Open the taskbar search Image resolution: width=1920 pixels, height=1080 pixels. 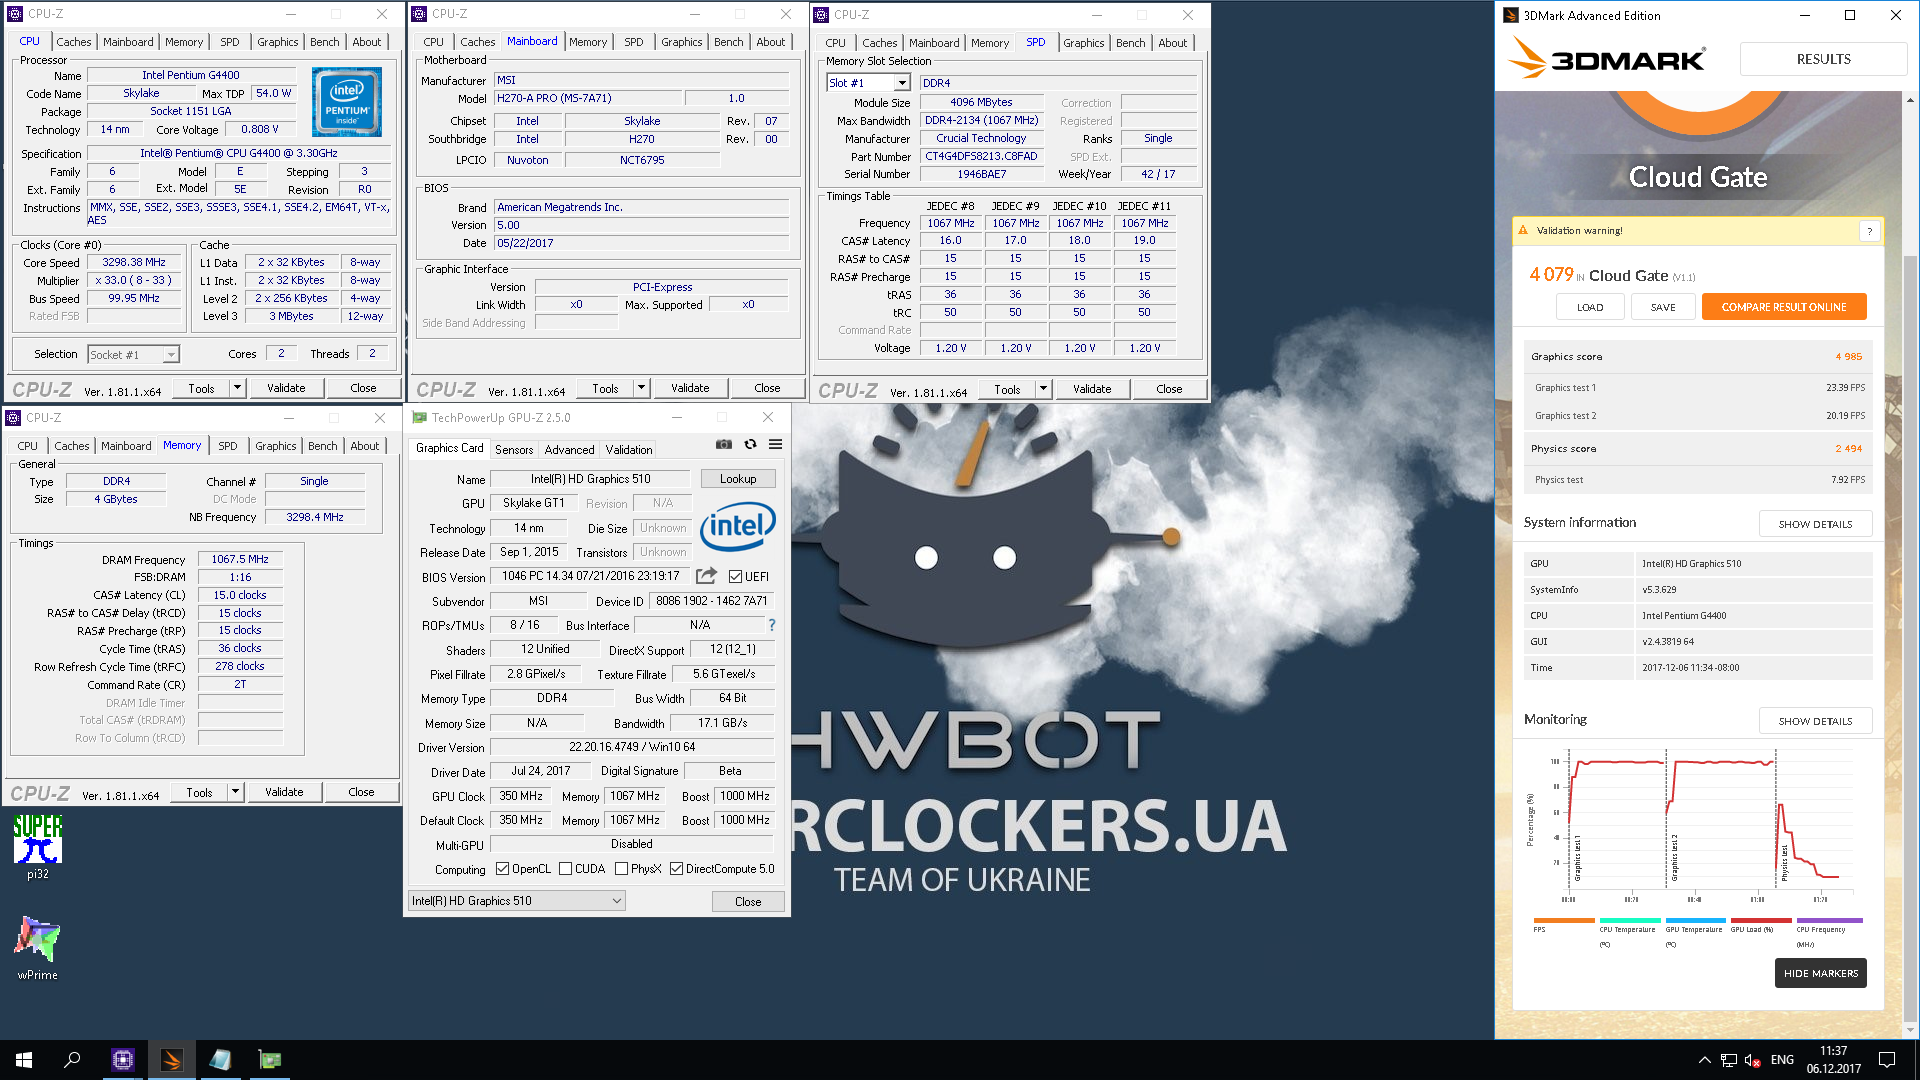click(72, 1060)
